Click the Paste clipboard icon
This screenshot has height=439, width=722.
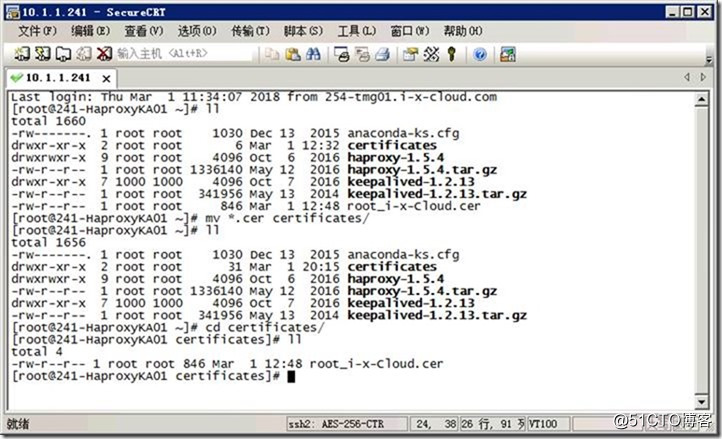(292, 54)
